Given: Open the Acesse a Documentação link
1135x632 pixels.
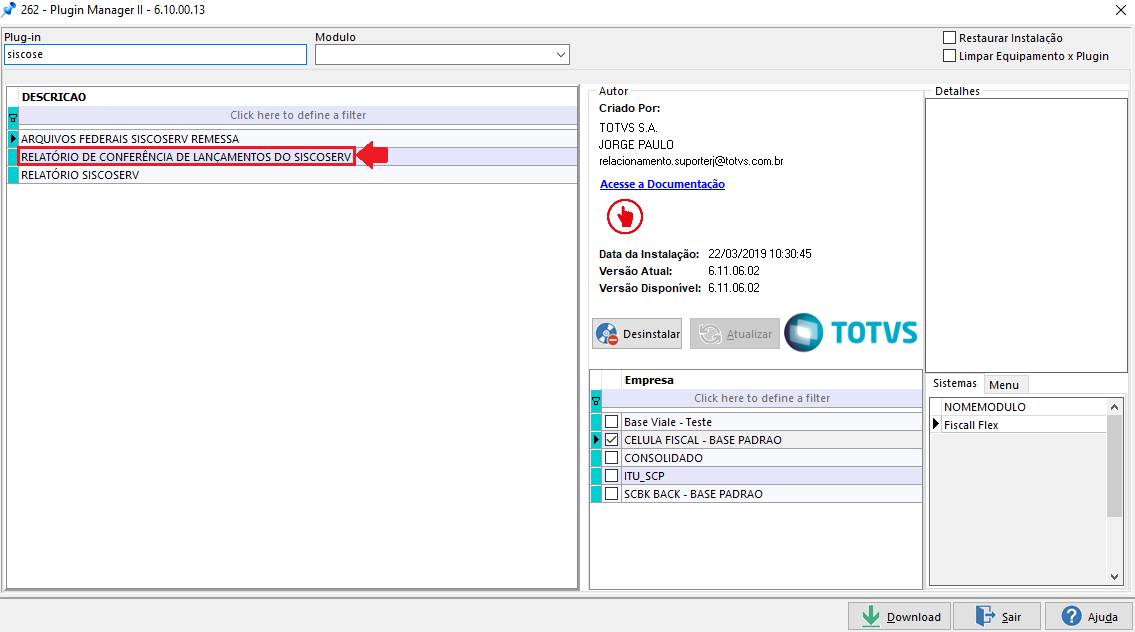Looking at the screenshot, I should [x=662, y=184].
